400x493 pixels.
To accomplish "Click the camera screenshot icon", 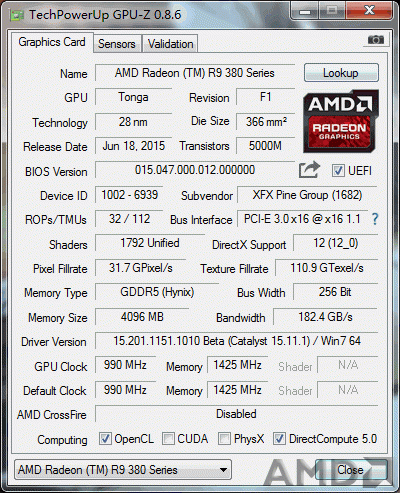I will pos(376,40).
